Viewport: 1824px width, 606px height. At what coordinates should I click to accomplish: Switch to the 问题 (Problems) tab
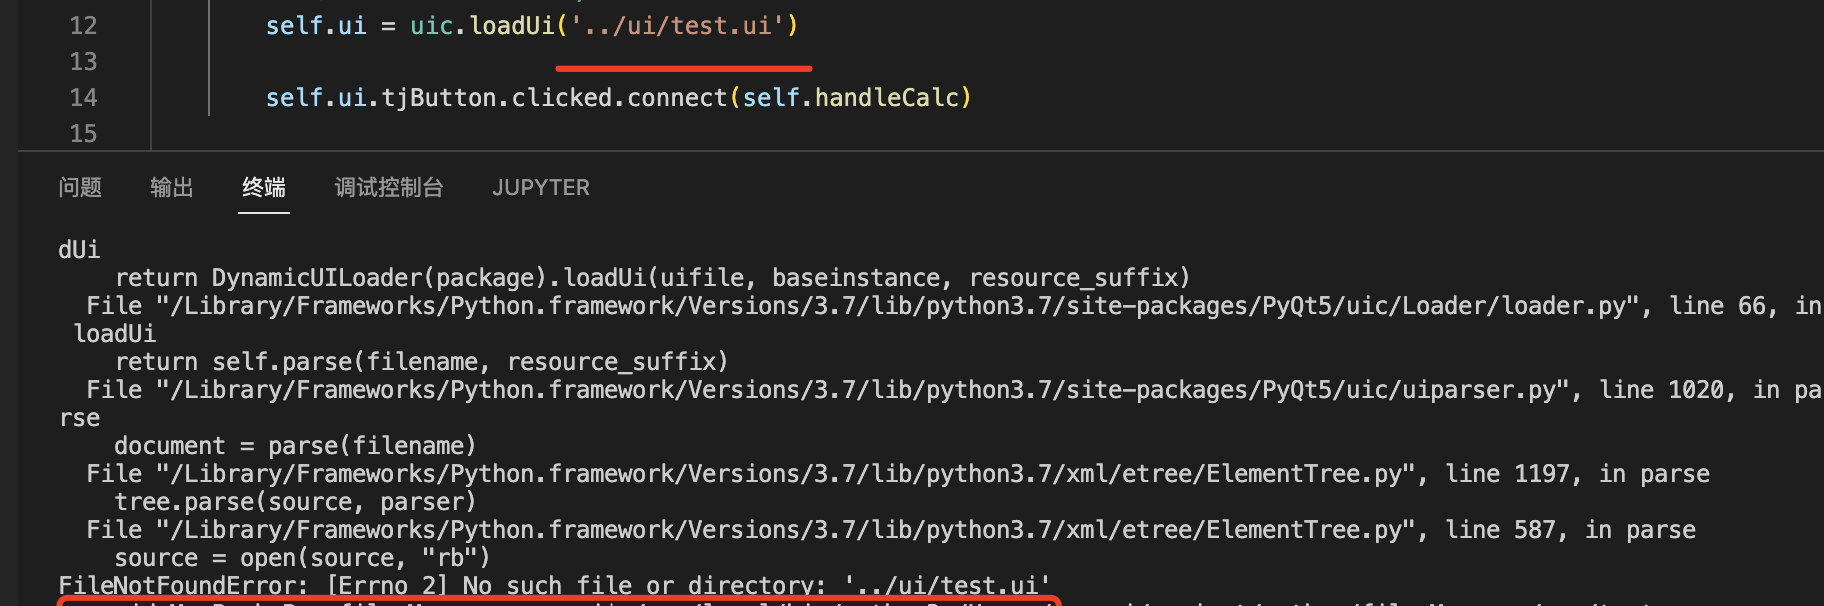pyautogui.click(x=80, y=188)
